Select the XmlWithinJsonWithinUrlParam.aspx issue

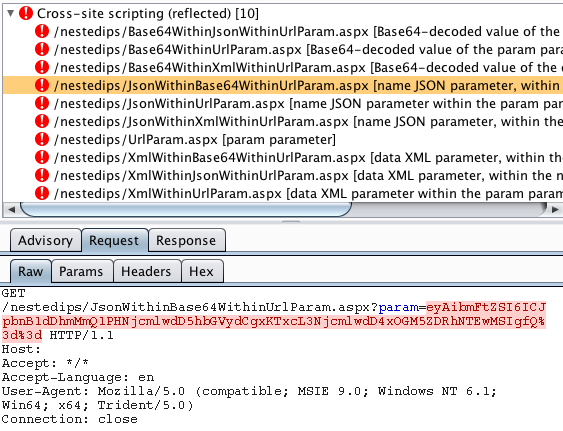coord(283,175)
